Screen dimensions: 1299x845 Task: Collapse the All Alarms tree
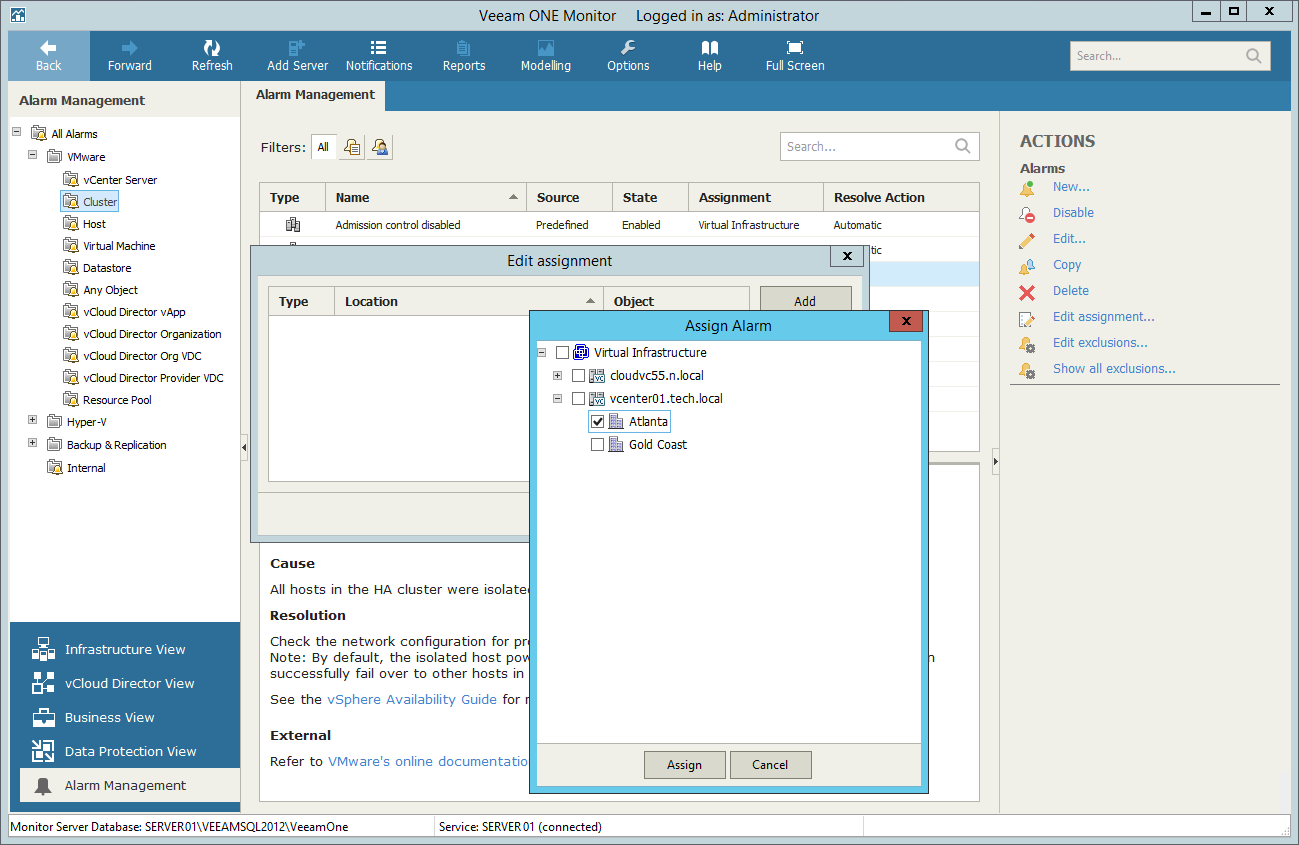(x=17, y=133)
